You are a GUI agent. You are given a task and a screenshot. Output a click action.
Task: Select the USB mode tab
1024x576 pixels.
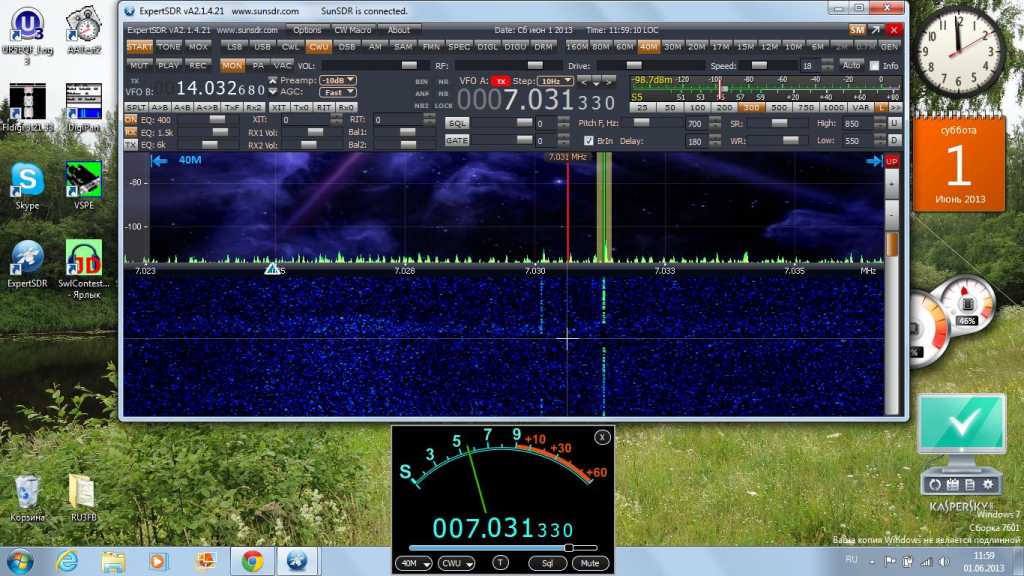(x=262, y=47)
